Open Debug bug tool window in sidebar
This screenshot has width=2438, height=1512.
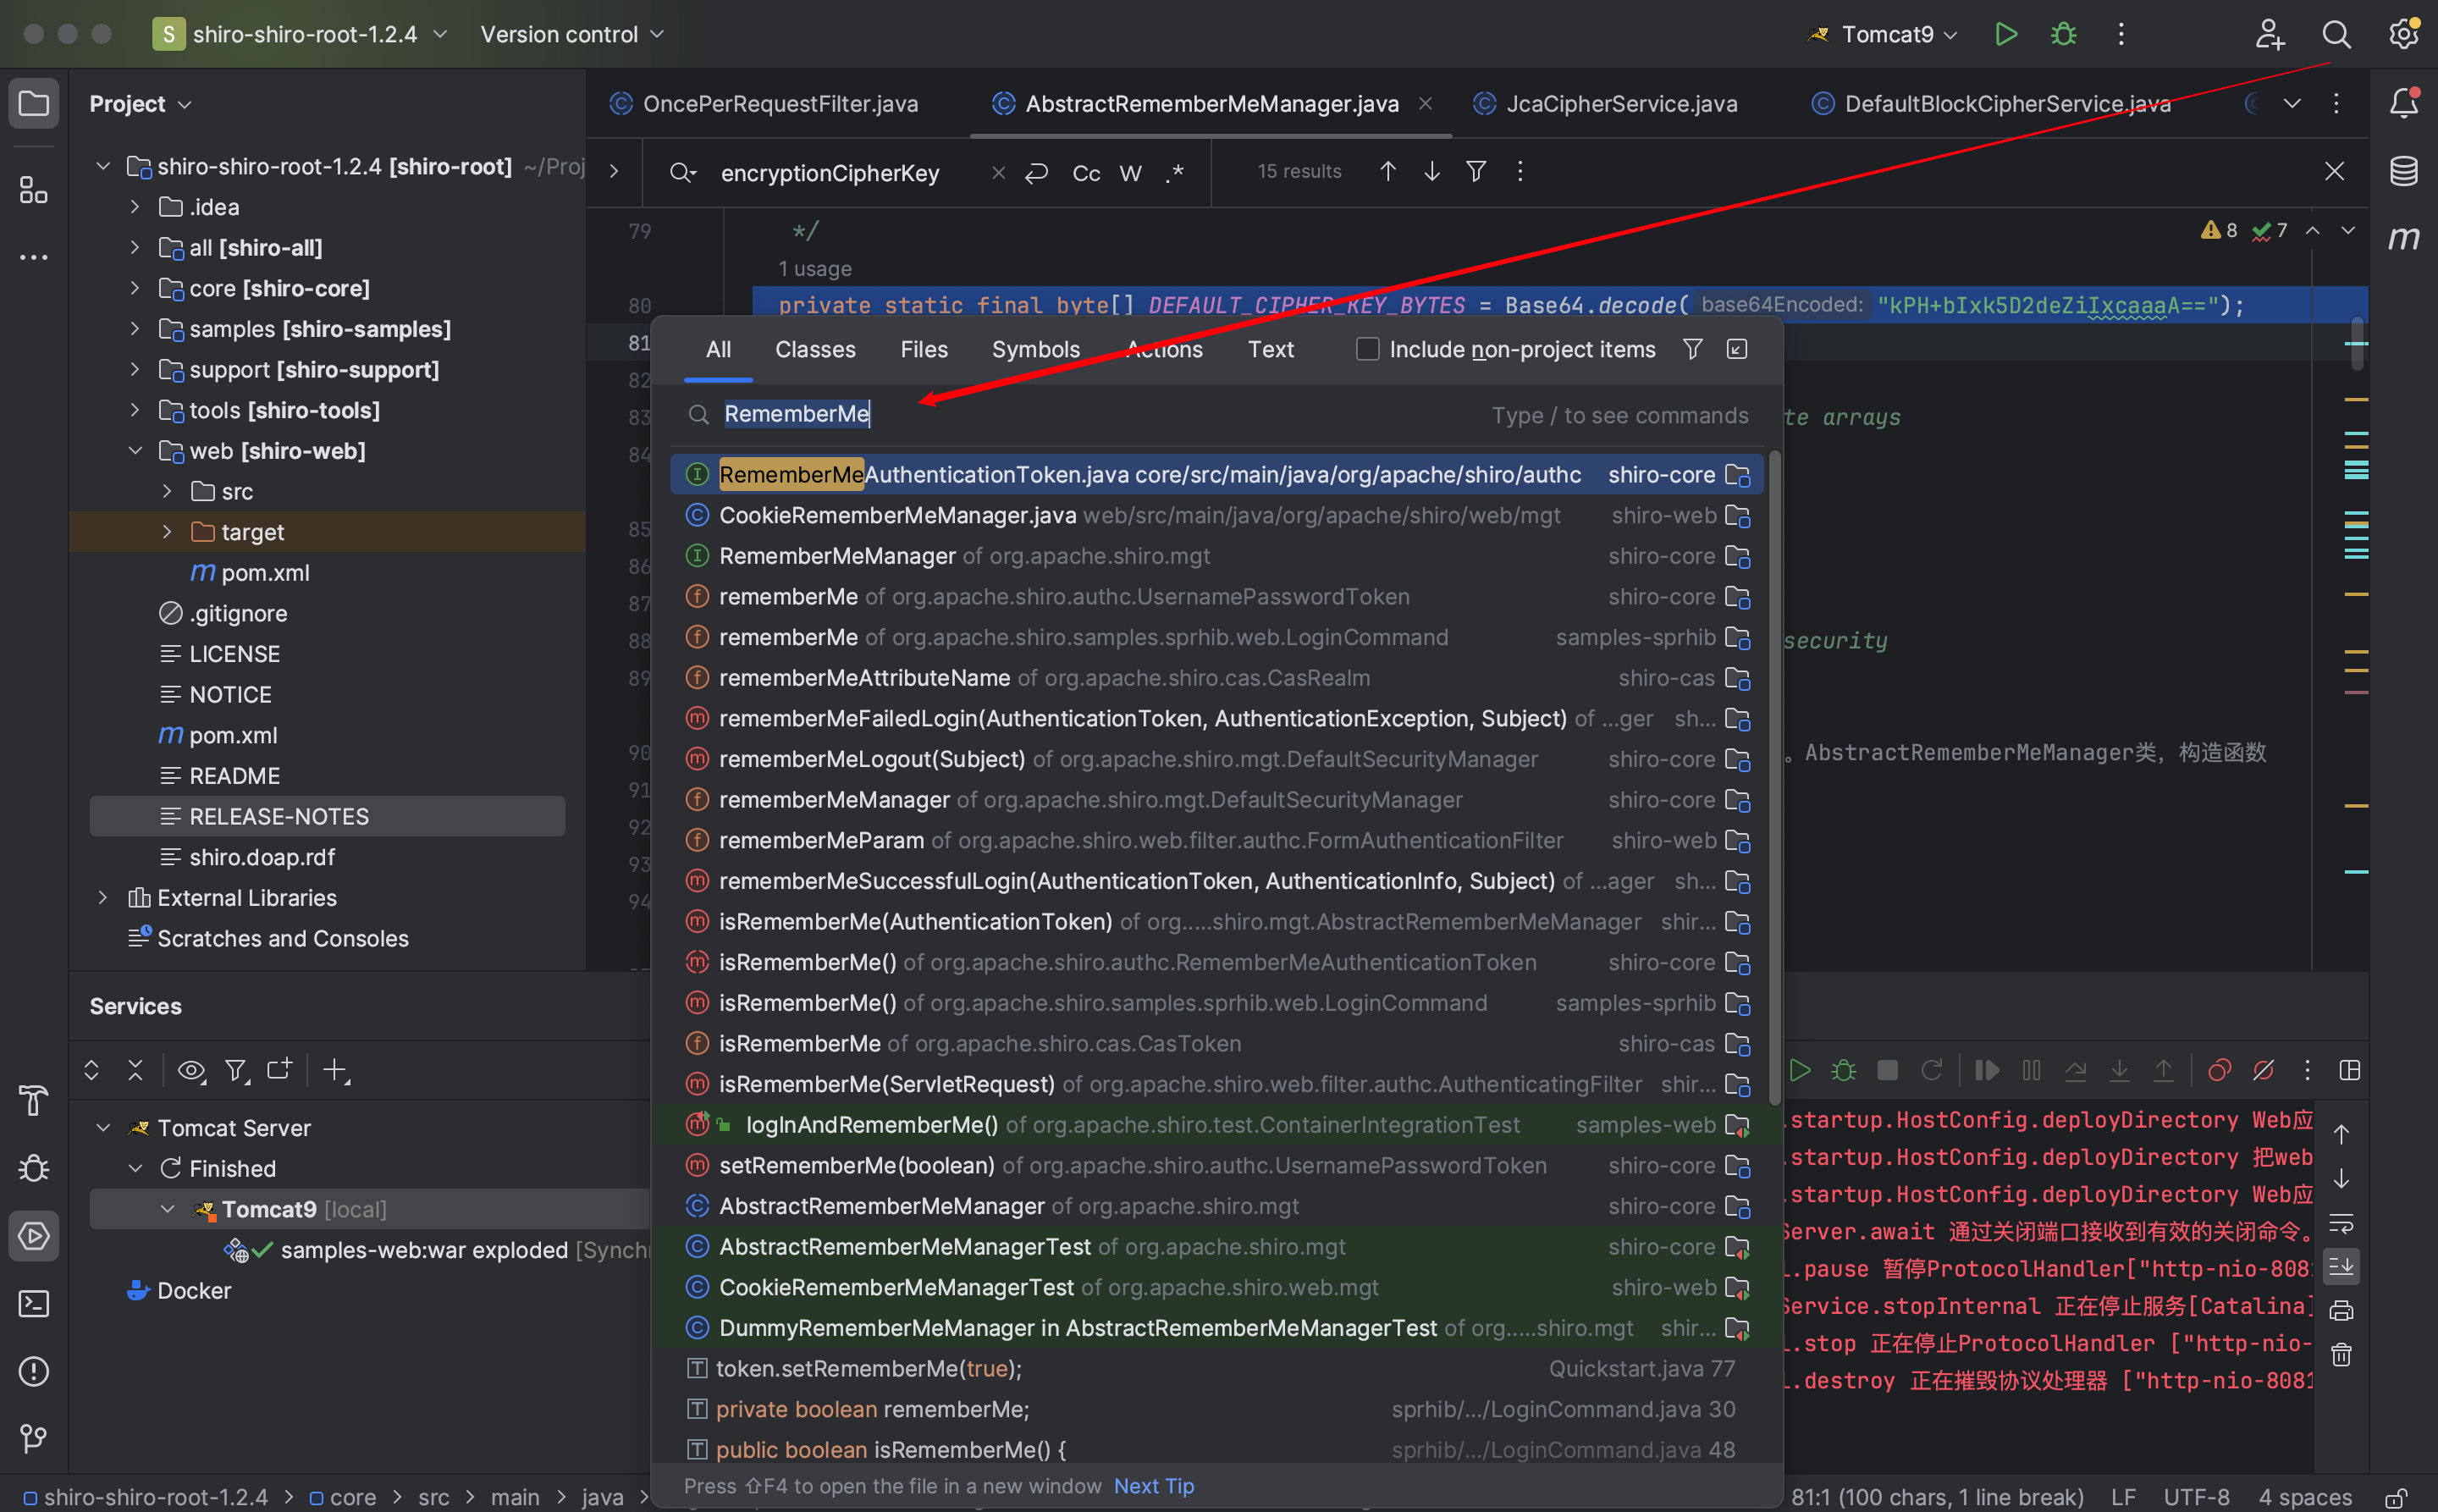tap(34, 1168)
